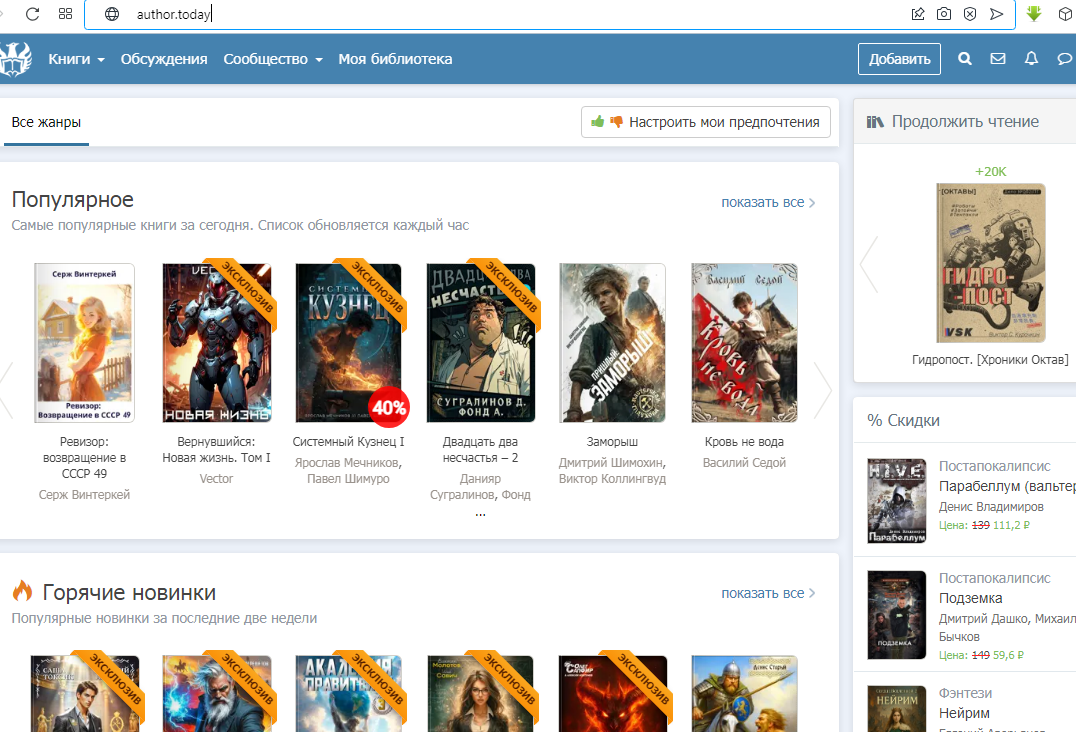The image size is (1076, 732).
Task: Click the share page icon in the address bar
Action: tap(917, 14)
